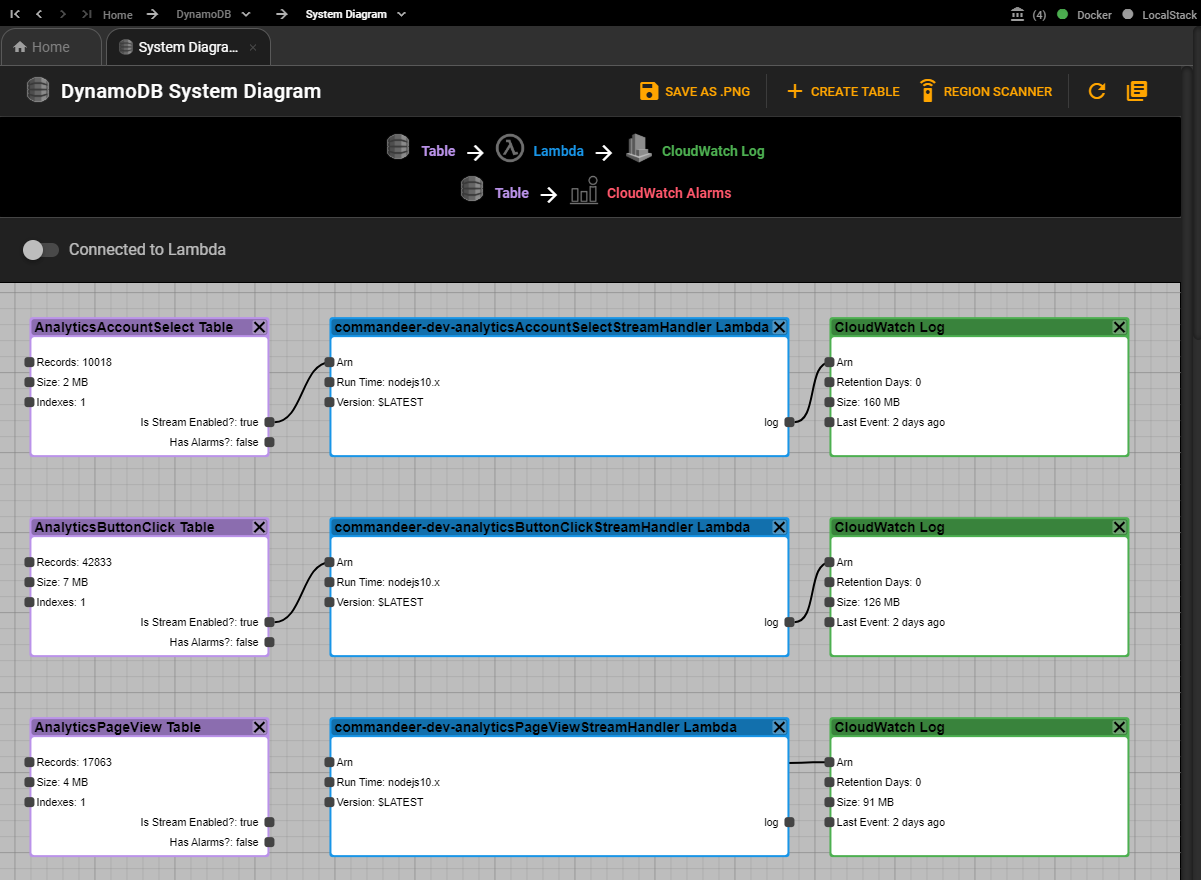Click Size: 126 MB in CloudWatch Log
1201x880 pixels.
[x=868, y=602]
